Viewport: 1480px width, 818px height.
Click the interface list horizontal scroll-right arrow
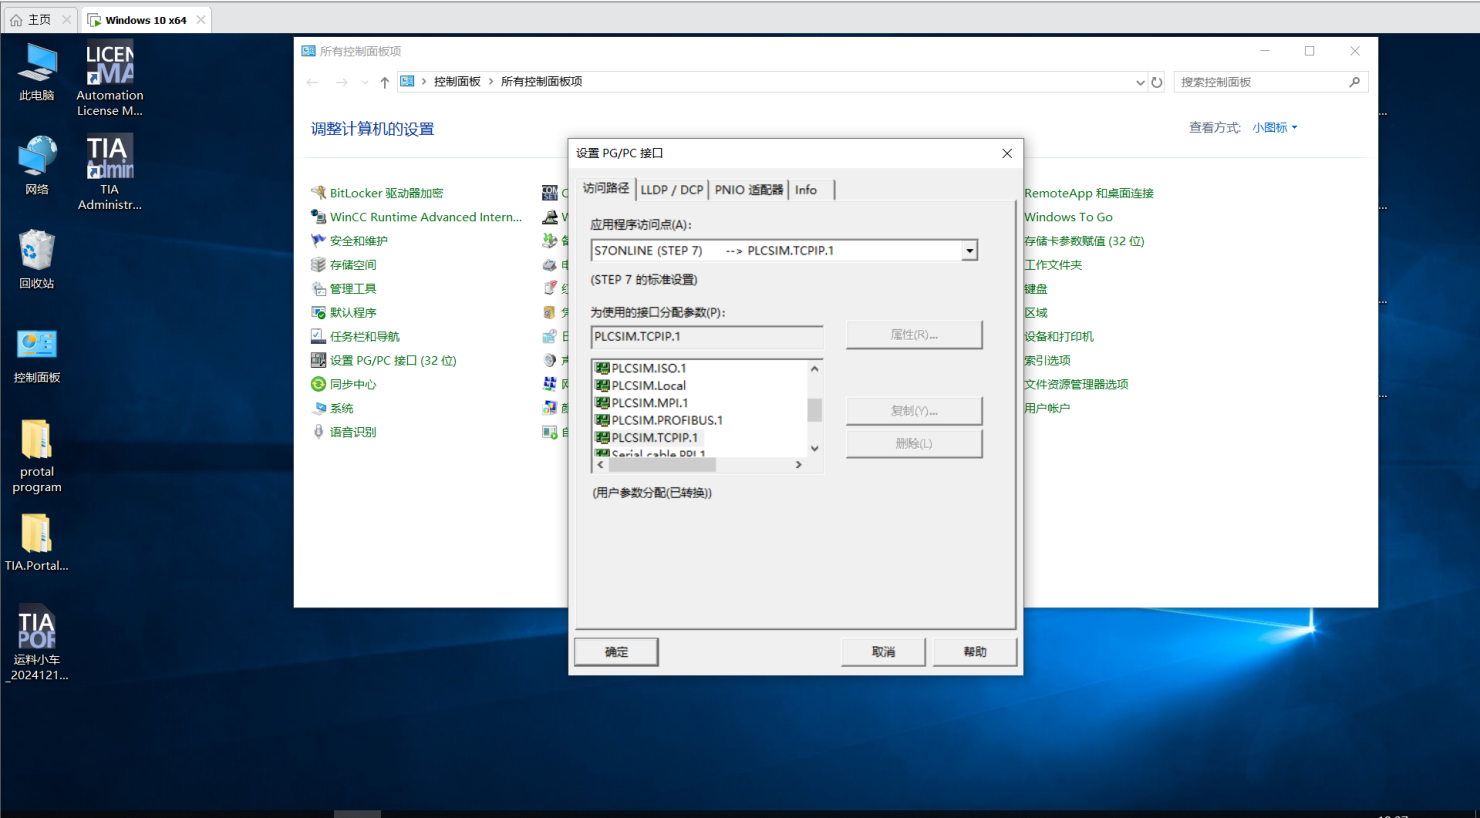pos(798,465)
